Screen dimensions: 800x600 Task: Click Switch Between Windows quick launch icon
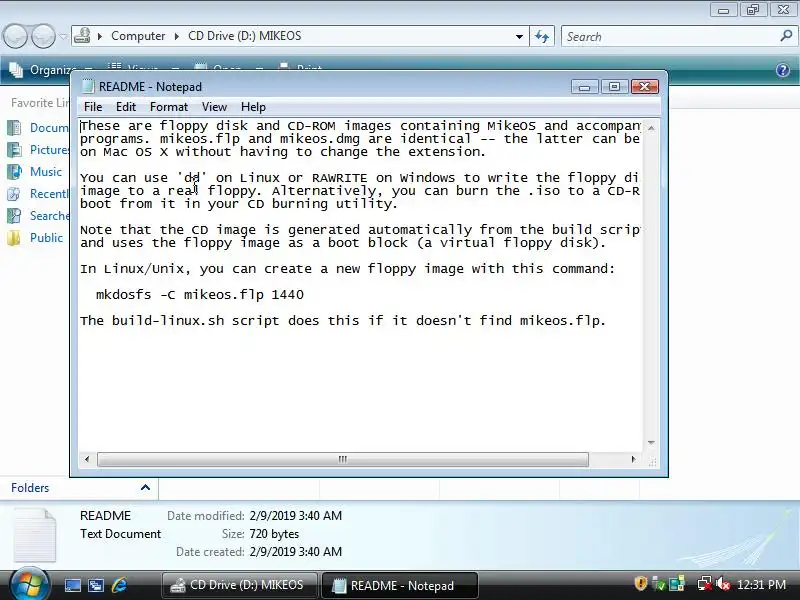[x=96, y=585]
